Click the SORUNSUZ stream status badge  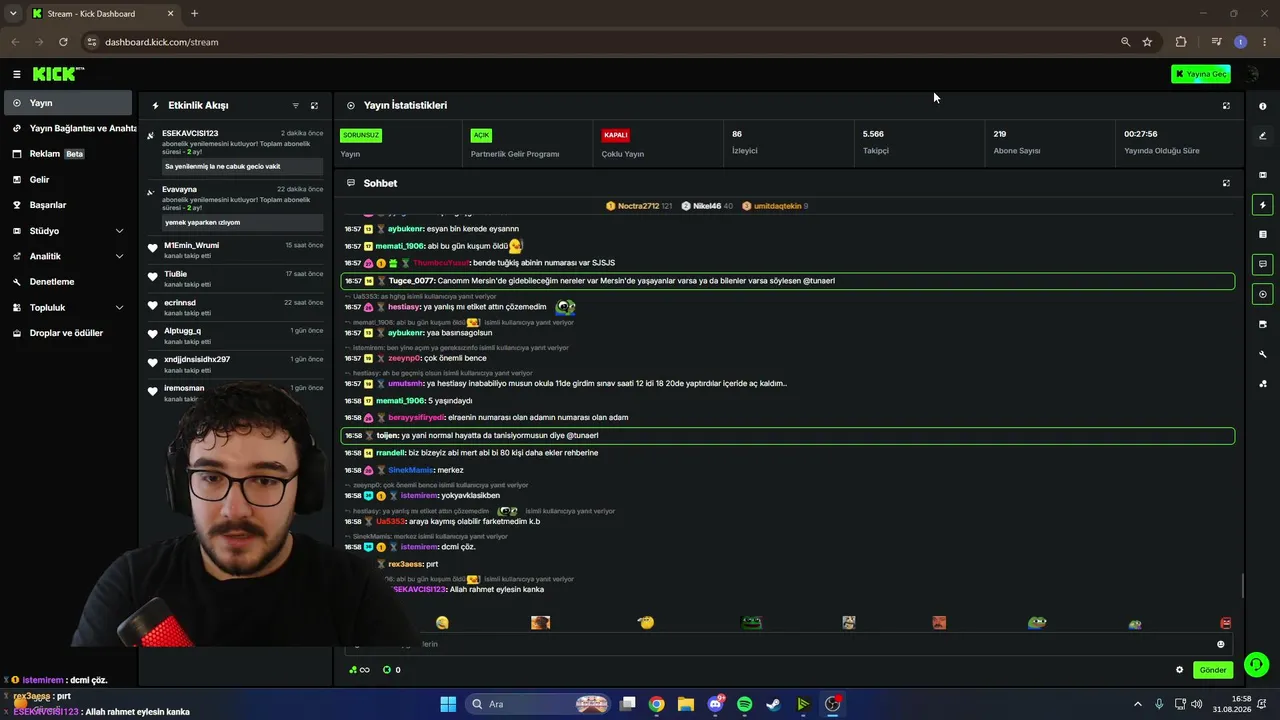[x=361, y=135]
